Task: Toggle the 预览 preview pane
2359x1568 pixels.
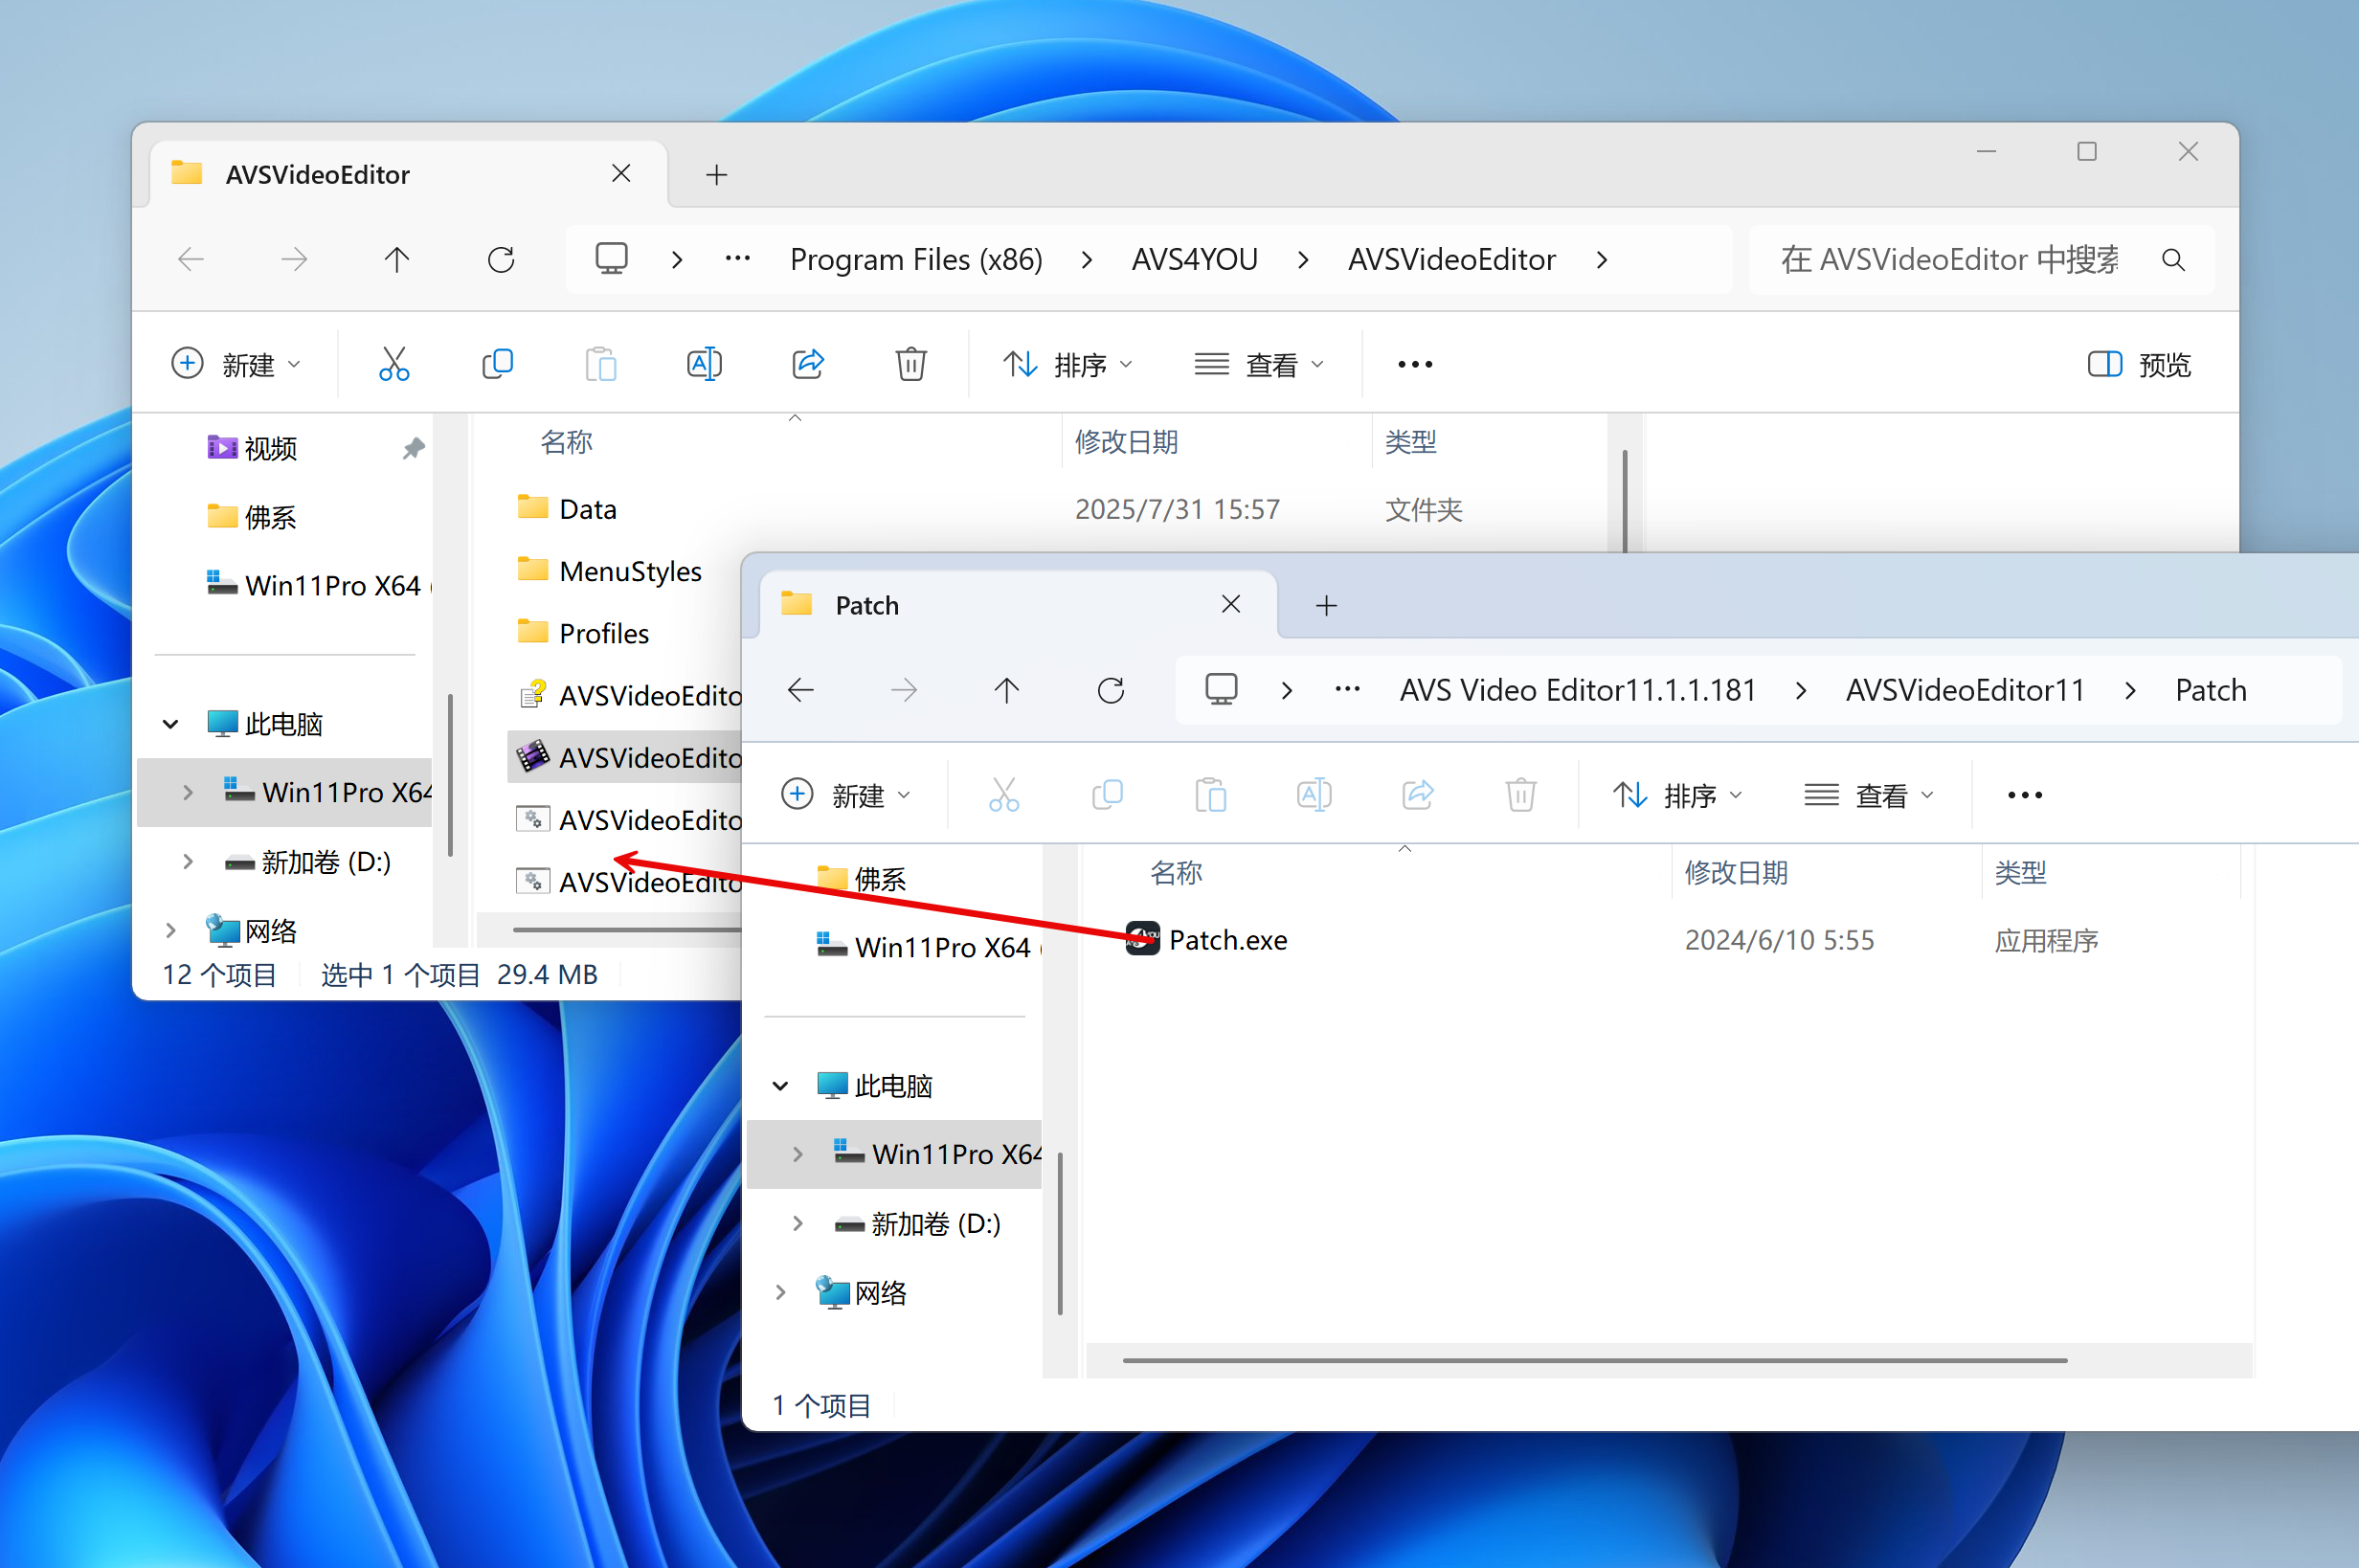Action: click(2139, 364)
